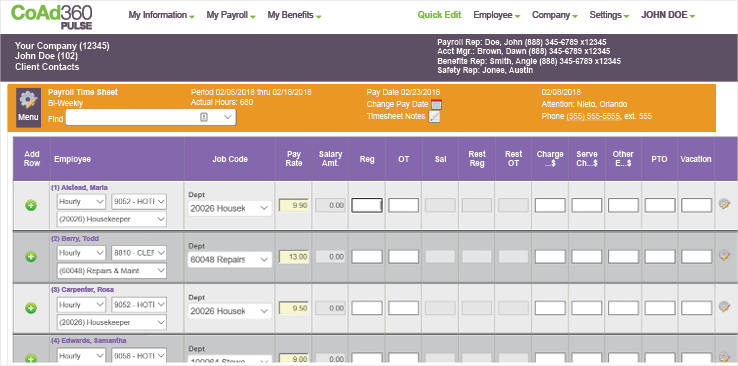
Task: Click edit icon for Alstead, Maria row
Action: (724, 204)
